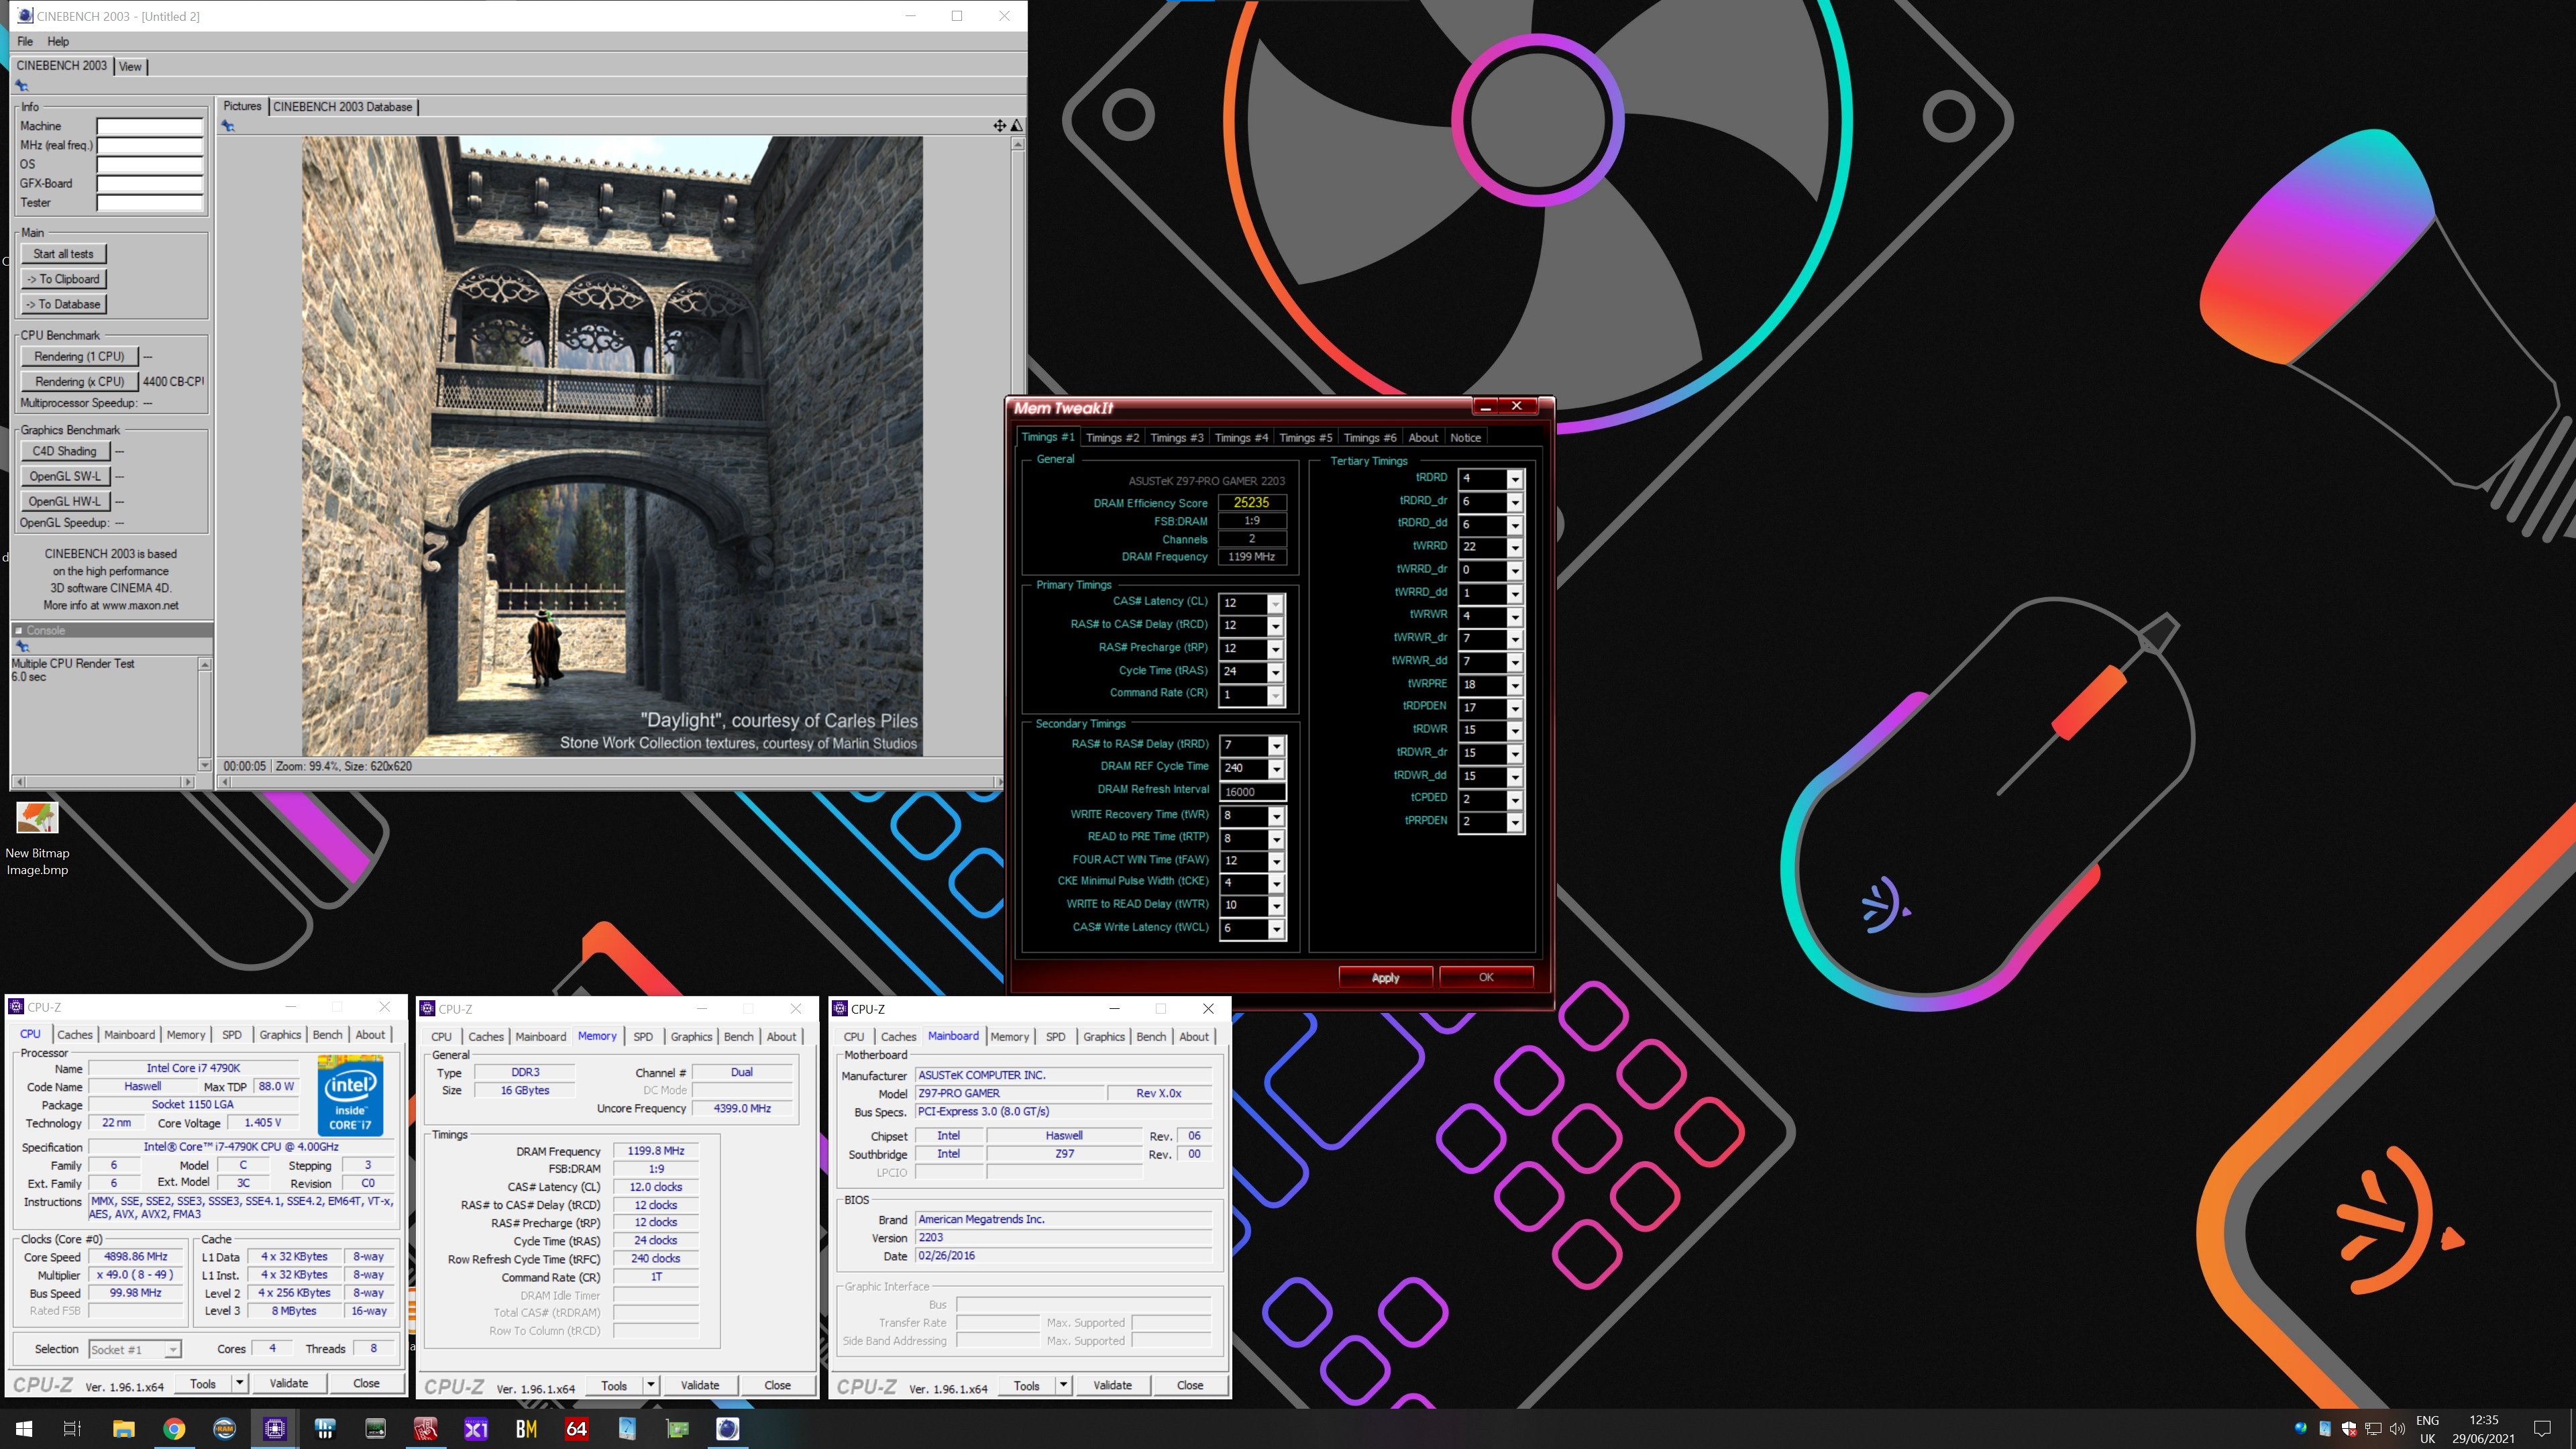
Task: Expand the tRDWR dropdown showing 15
Action: [x=1515, y=731]
